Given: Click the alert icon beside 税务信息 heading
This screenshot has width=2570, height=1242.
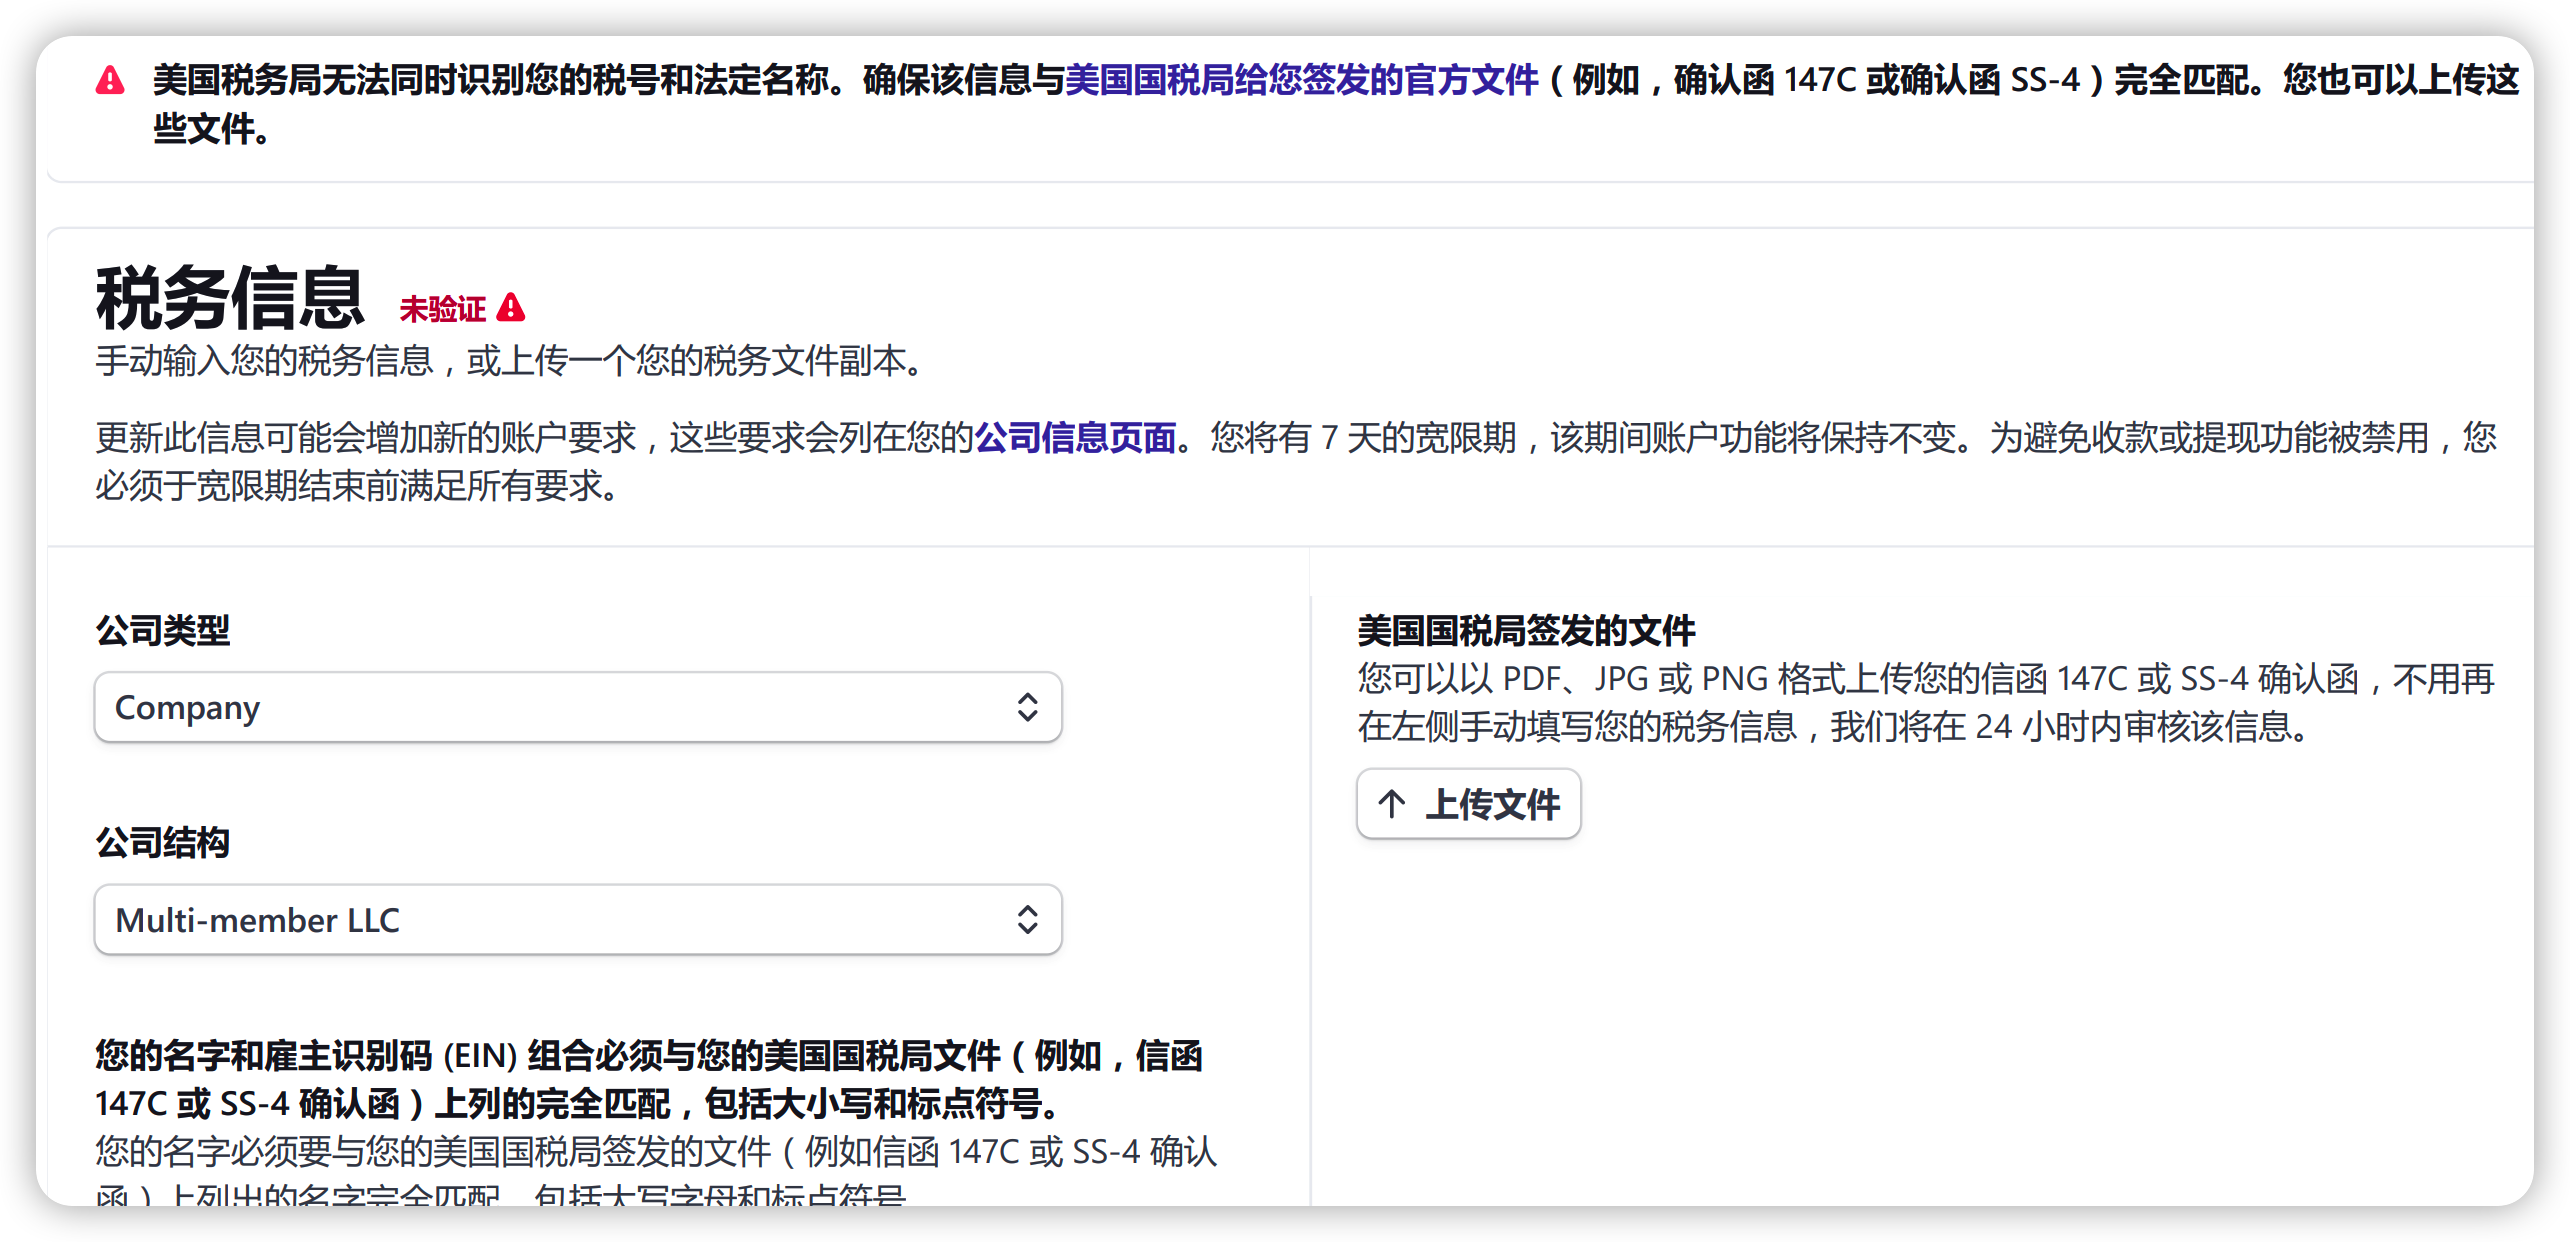Looking at the screenshot, I should (512, 309).
